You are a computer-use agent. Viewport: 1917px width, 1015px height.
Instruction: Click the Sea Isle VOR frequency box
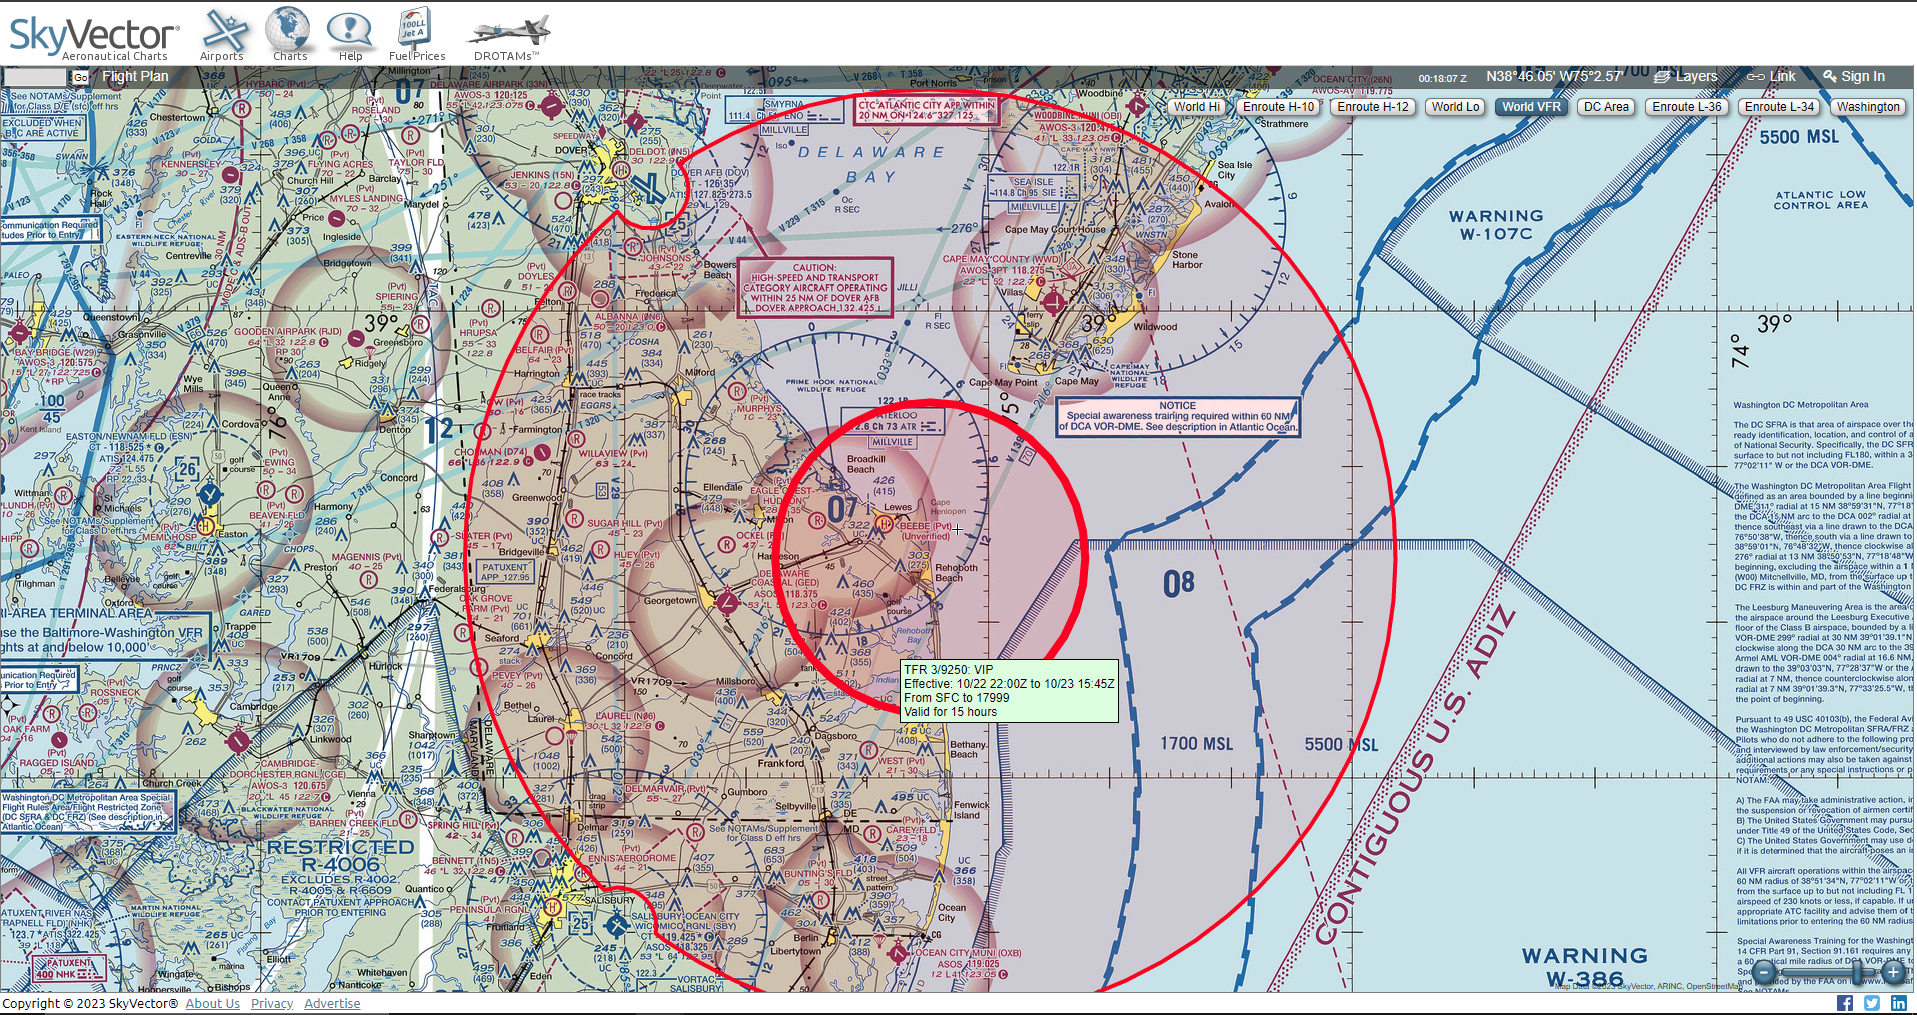1034,187
